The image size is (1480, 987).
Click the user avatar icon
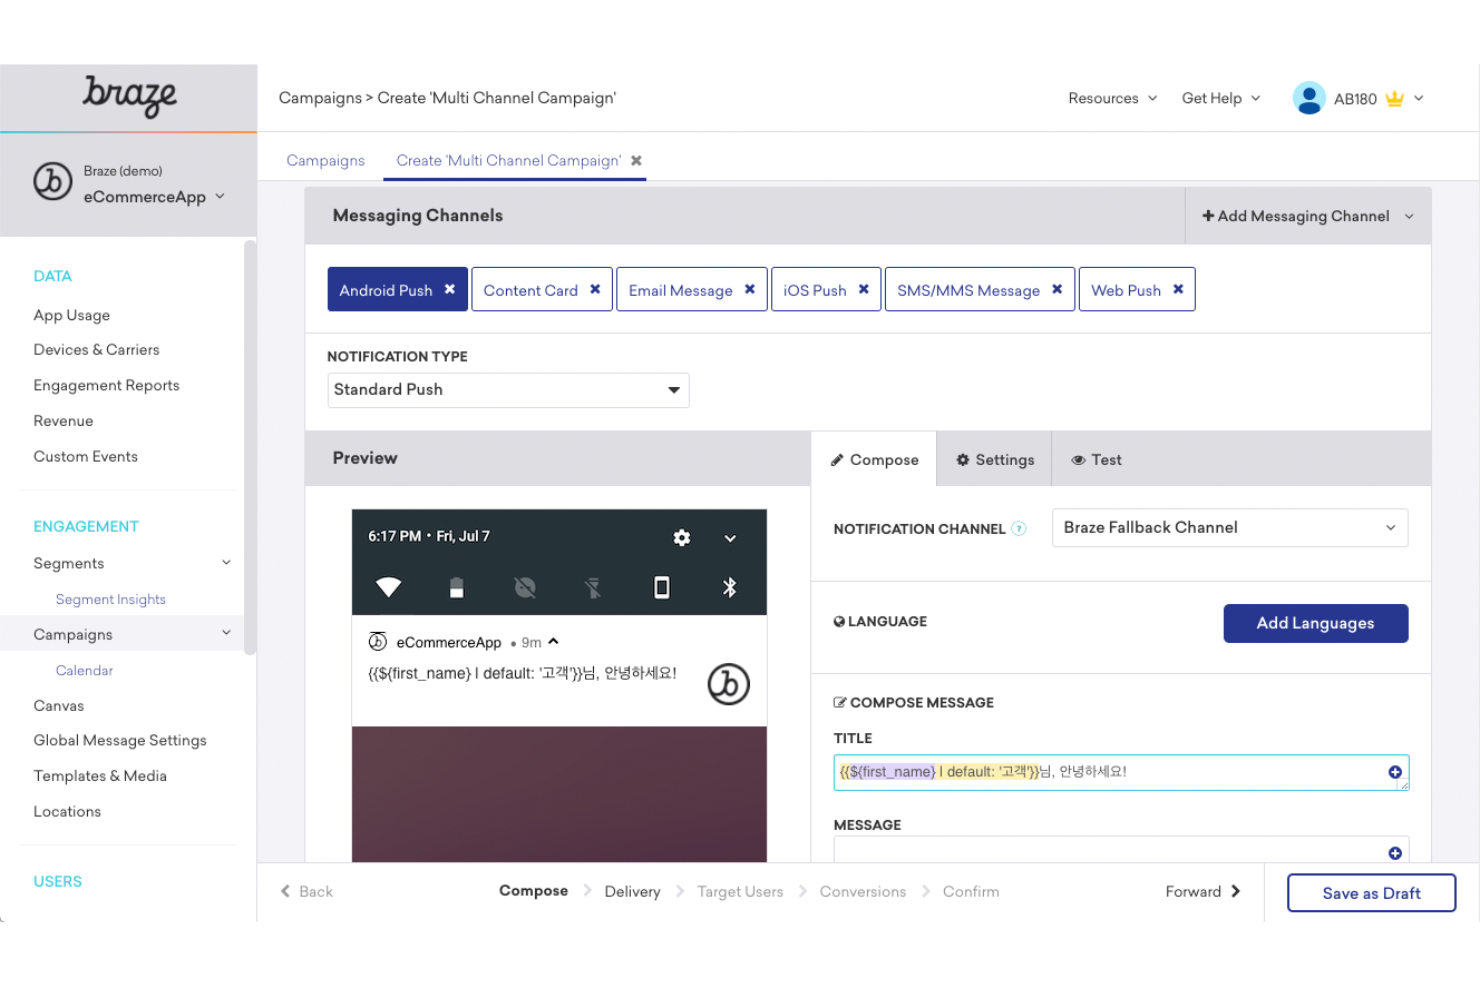pyautogui.click(x=1309, y=98)
